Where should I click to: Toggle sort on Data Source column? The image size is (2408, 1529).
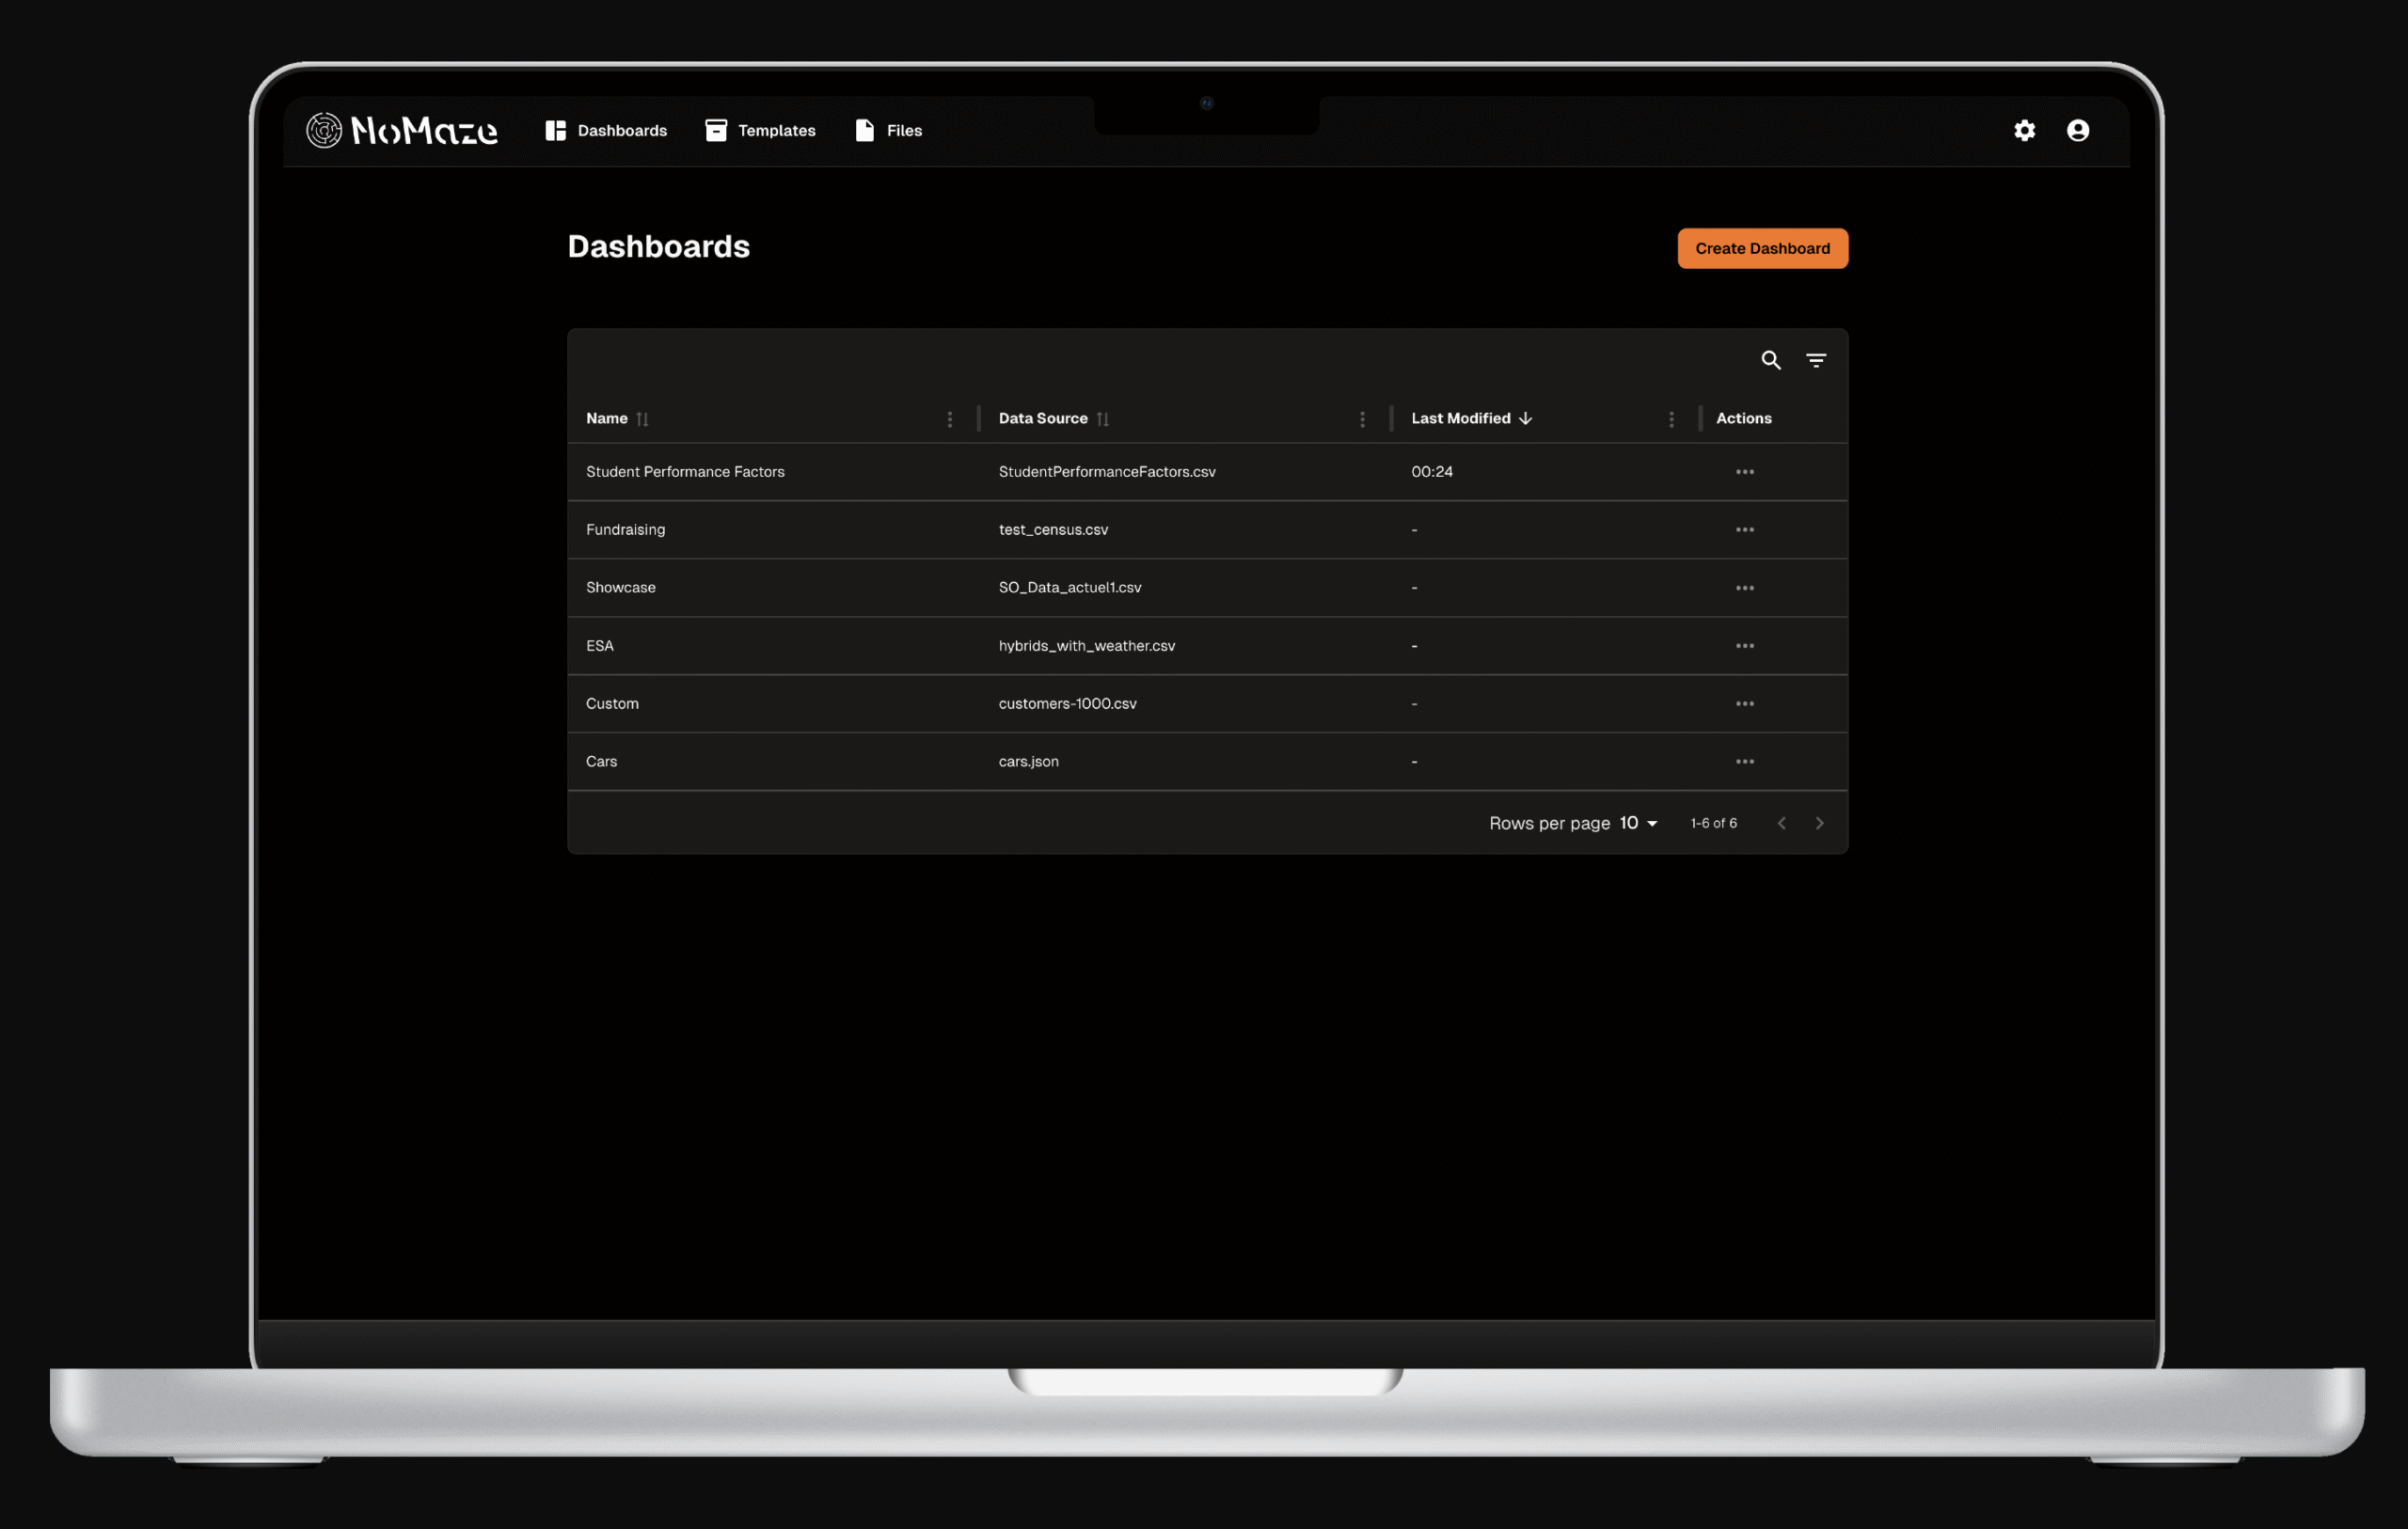point(1102,419)
